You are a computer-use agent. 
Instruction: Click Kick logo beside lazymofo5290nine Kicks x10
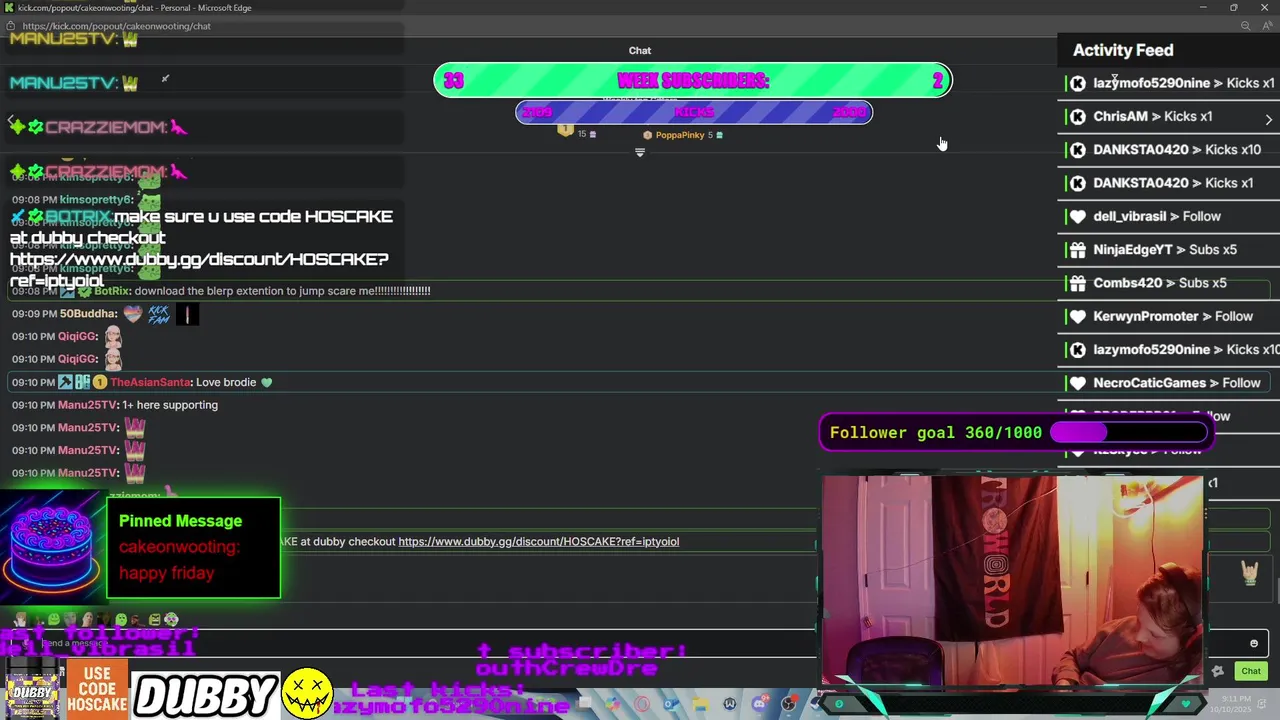coord(1077,350)
